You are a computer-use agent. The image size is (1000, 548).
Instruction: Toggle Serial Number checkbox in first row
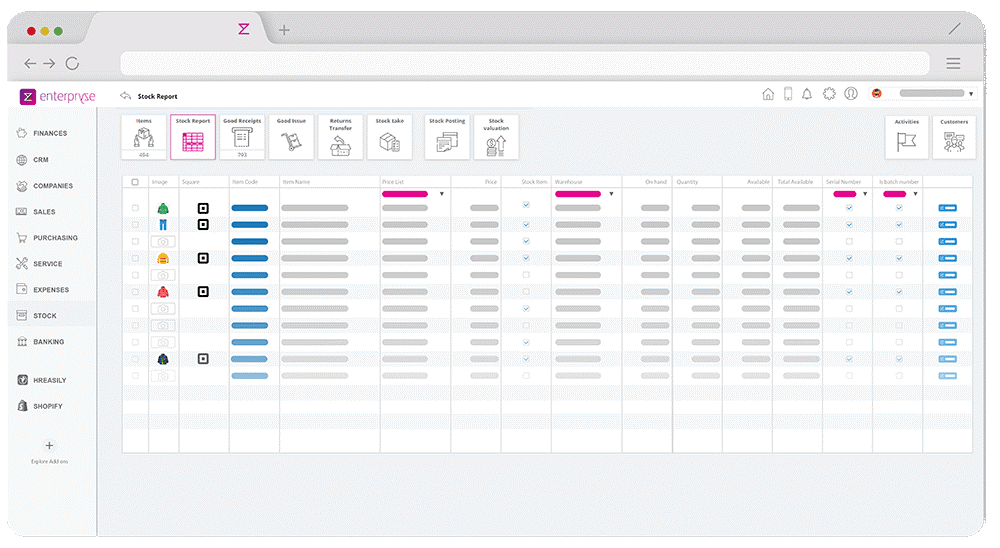(849, 208)
